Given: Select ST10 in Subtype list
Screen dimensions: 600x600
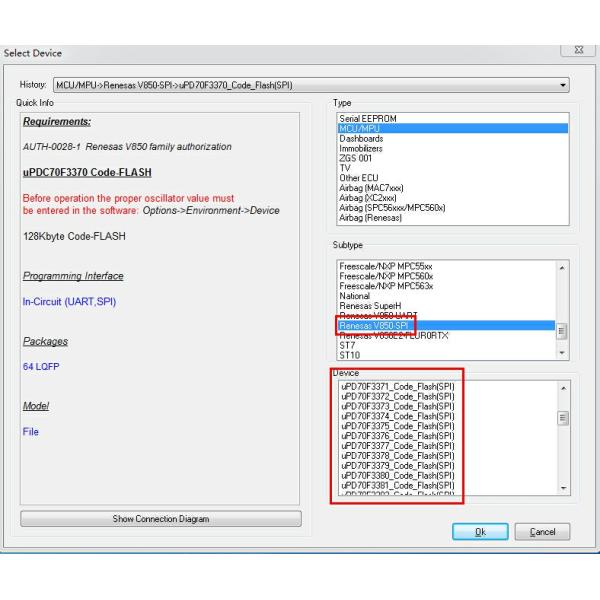Looking at the screenshot, I should [x=349, y=355].
